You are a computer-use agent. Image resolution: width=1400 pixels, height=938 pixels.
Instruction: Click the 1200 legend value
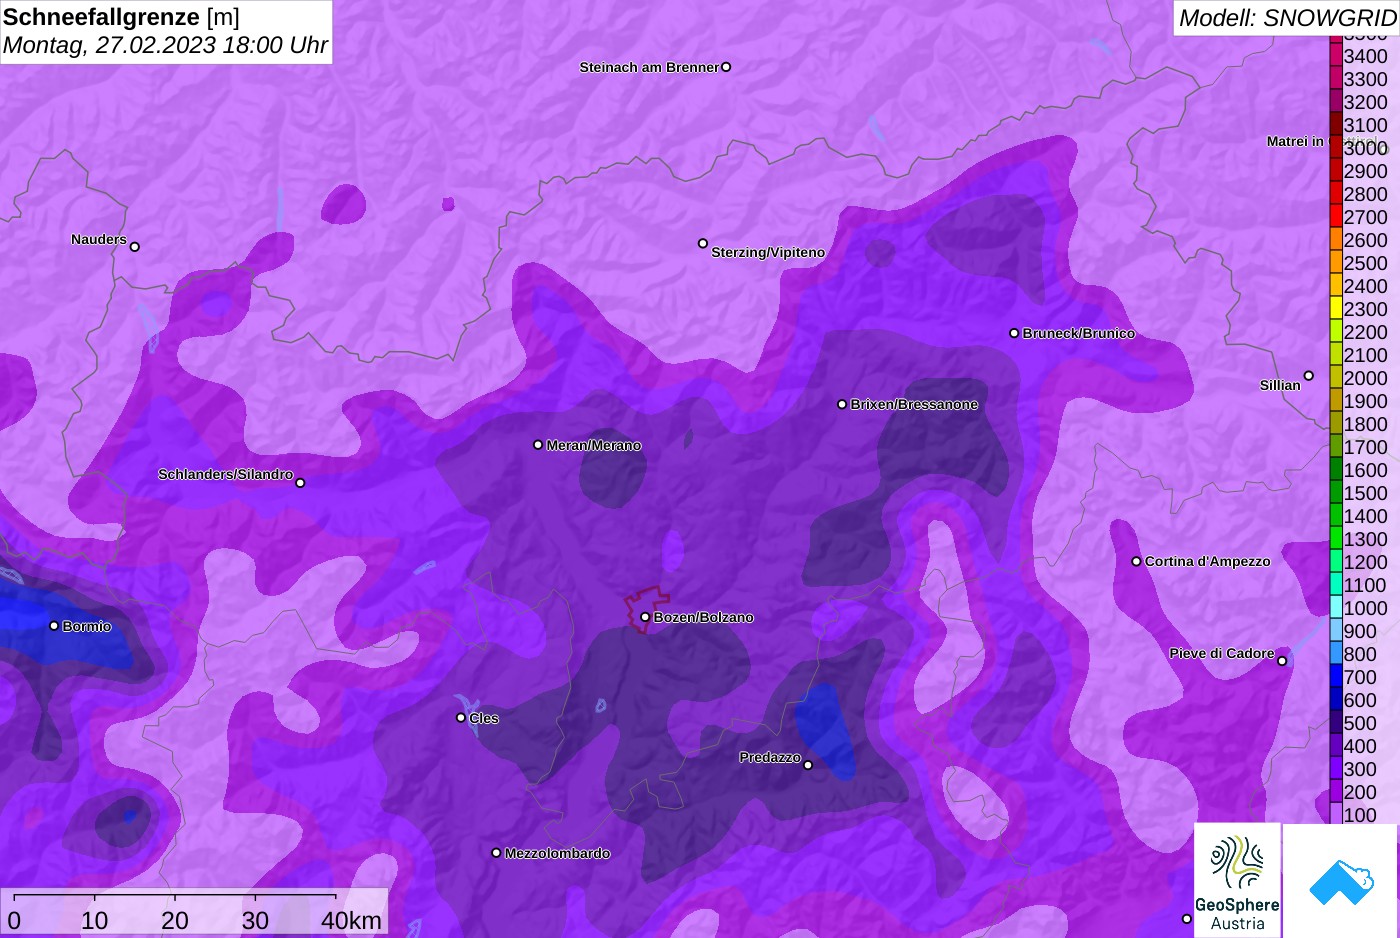(x=1366, y=563)
